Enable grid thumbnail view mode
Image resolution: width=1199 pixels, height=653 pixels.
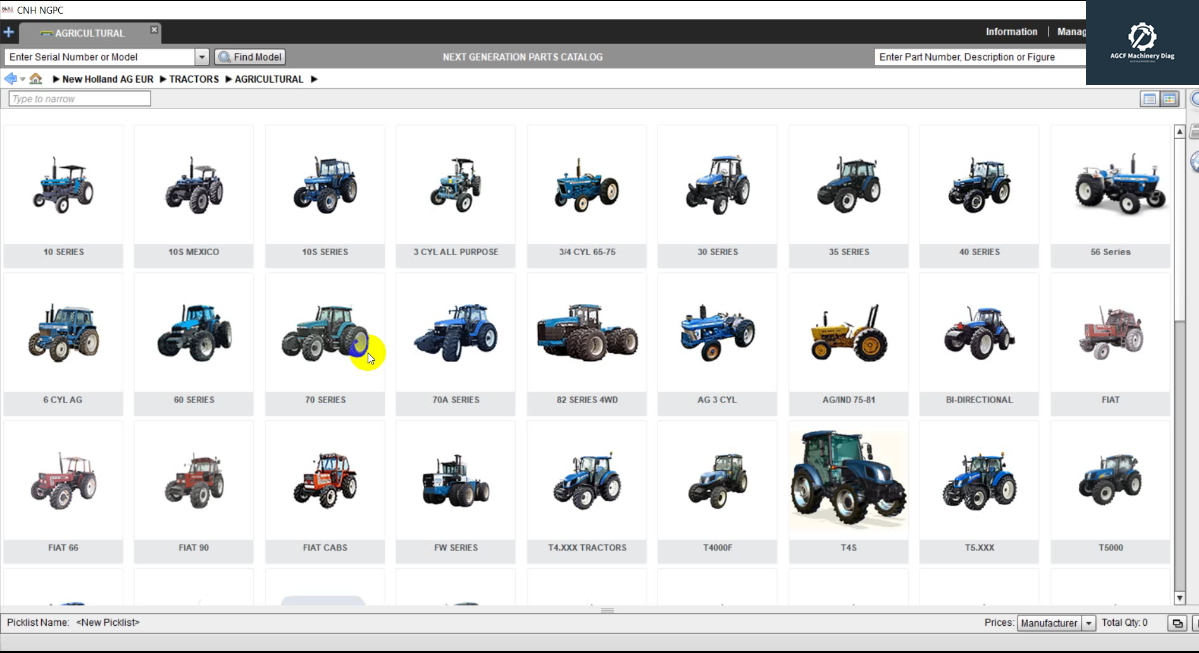point(1168,98)
